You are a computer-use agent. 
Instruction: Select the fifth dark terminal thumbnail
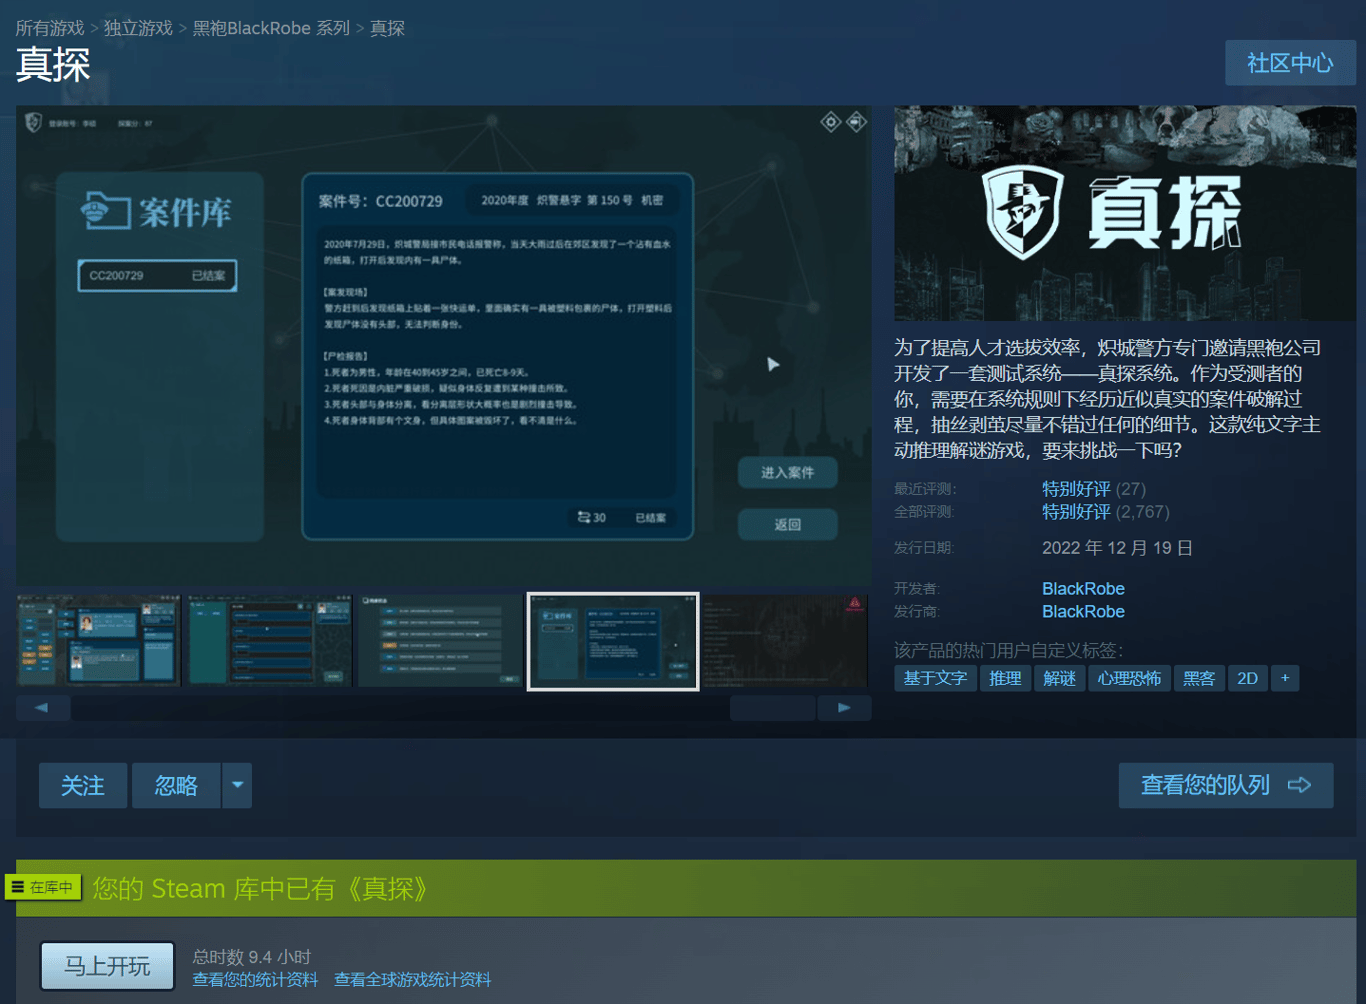785,641
